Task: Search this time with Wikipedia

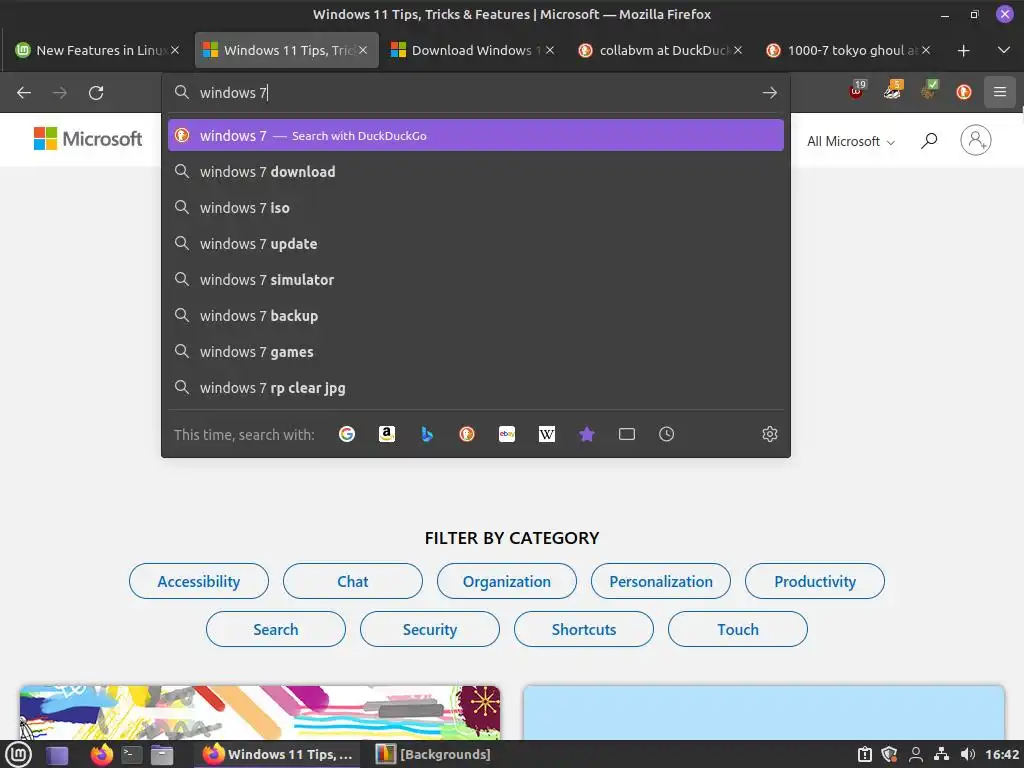Action: coord(547,434)
